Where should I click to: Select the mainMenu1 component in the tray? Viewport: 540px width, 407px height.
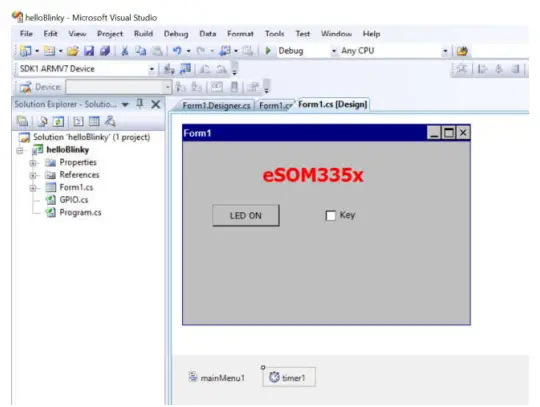[217, 378]
